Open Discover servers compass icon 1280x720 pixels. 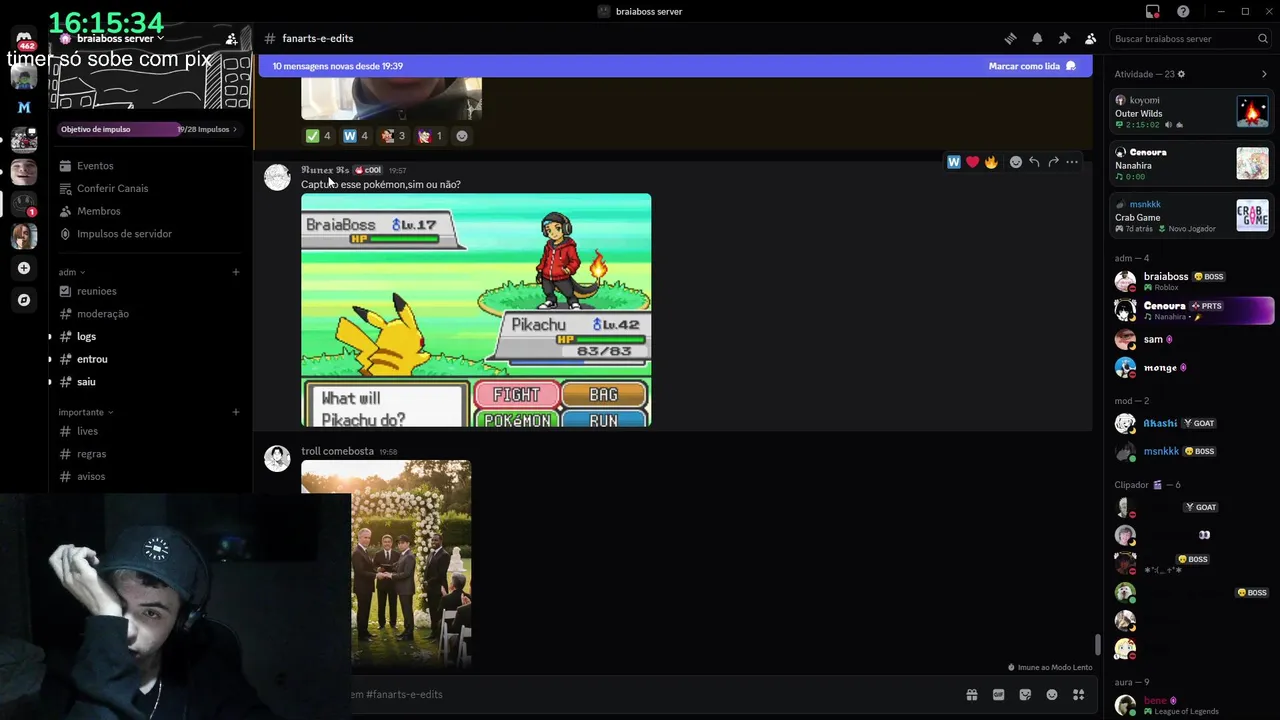point(24,300)
